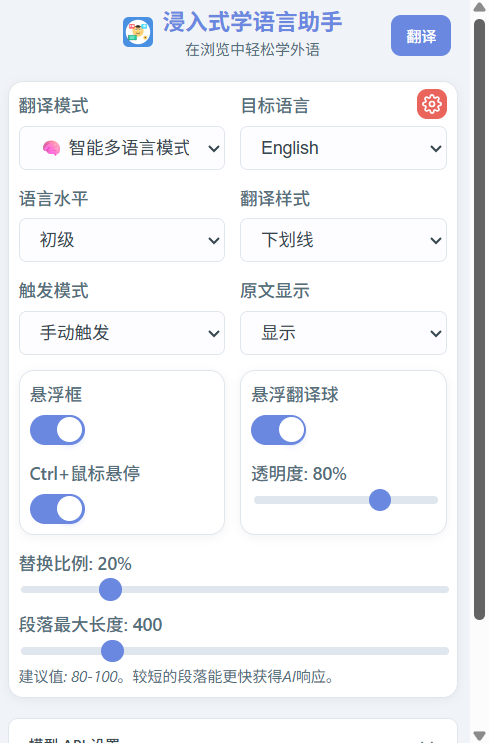
Task: Click the 替换比例 slider handle
Action: [110, 589]
